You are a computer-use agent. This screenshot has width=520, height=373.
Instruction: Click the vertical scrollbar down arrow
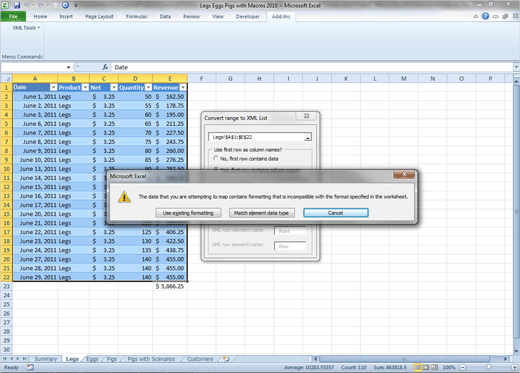[x=516, y=351]
